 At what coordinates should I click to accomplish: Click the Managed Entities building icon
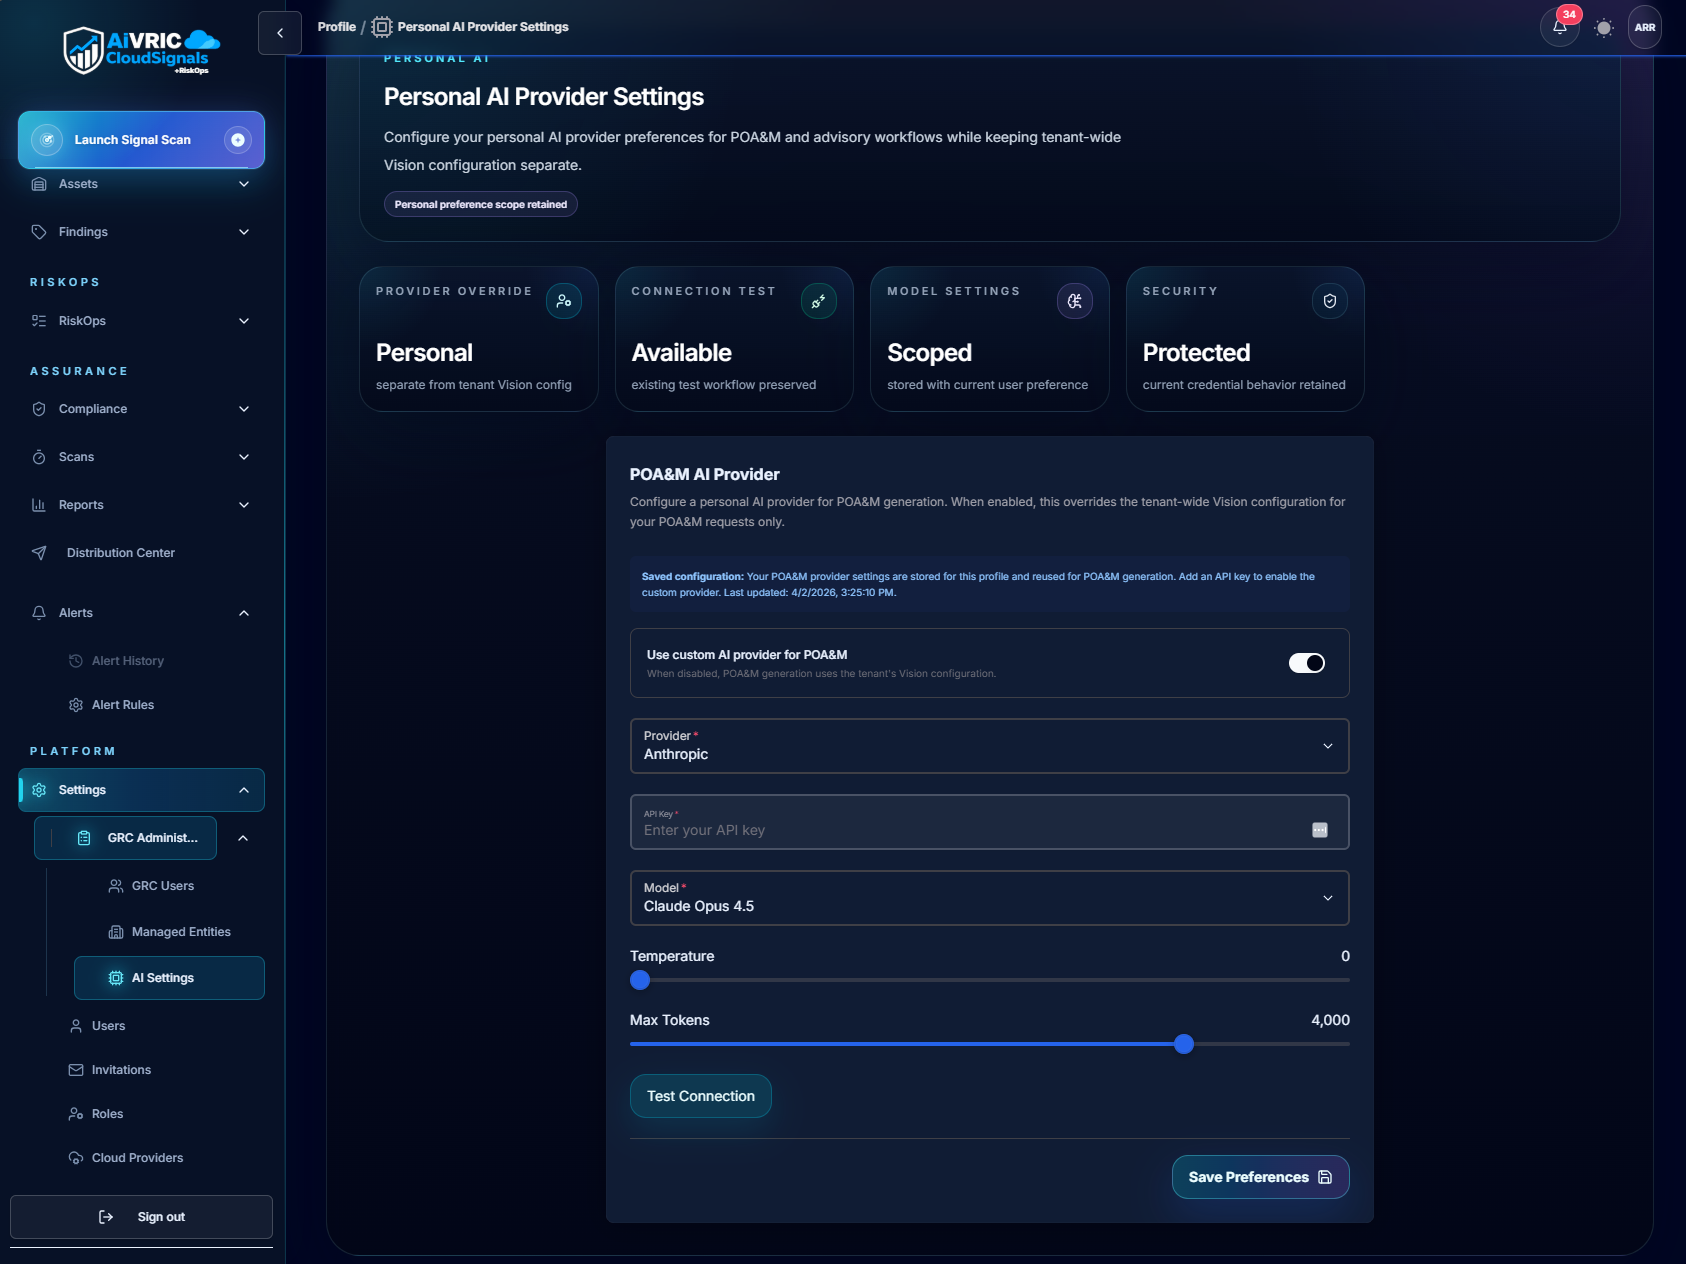pos(116,932)
